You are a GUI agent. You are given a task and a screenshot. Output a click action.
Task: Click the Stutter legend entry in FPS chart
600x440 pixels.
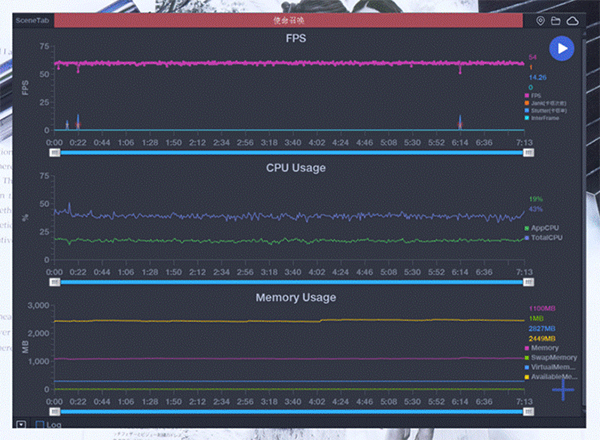pos(548,111)
